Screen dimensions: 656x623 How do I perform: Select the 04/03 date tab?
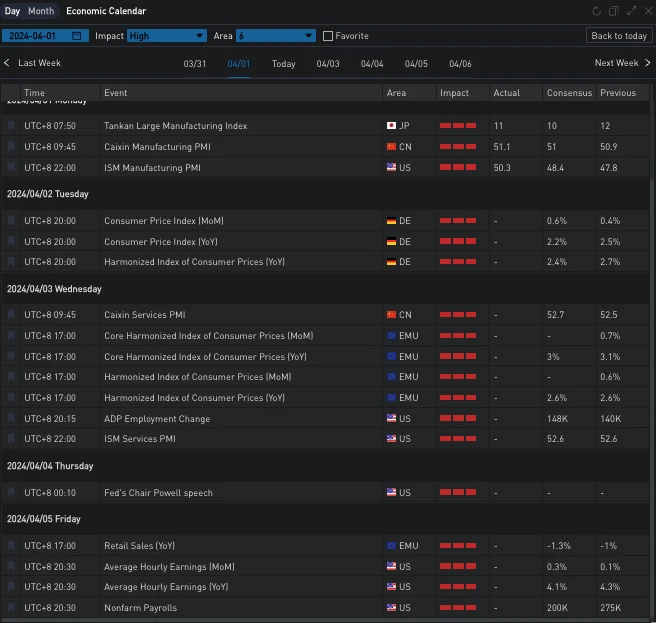click(328, 64)
